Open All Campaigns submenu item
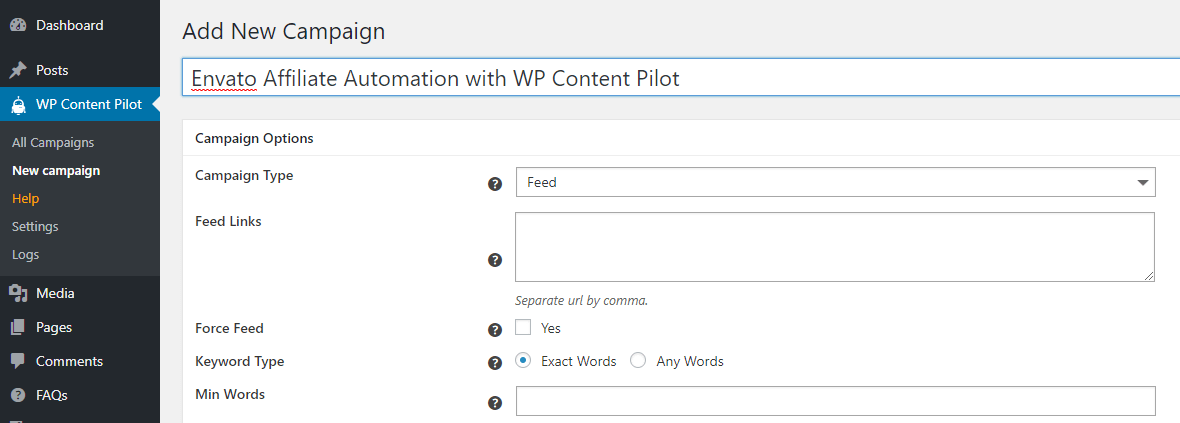Image resolution: width=1180 pixels, height=423 pixels. pyautogui.click(x=53, y=142)
